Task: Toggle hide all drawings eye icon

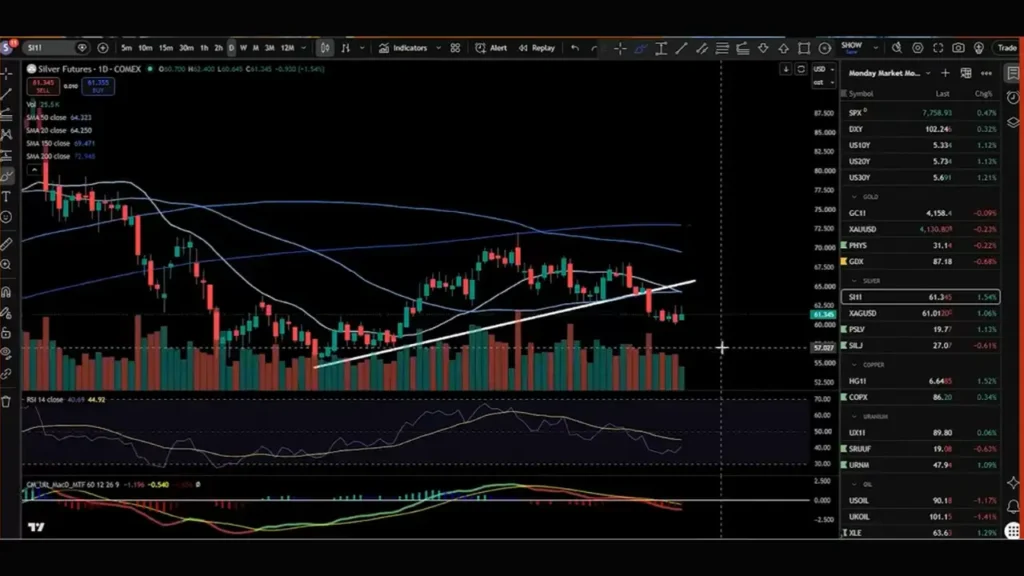Action: click(x=7, y=353)
